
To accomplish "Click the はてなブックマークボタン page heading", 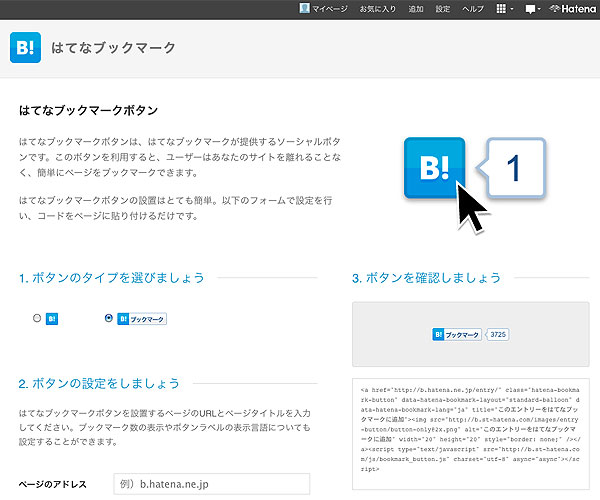I will (88, 111).
